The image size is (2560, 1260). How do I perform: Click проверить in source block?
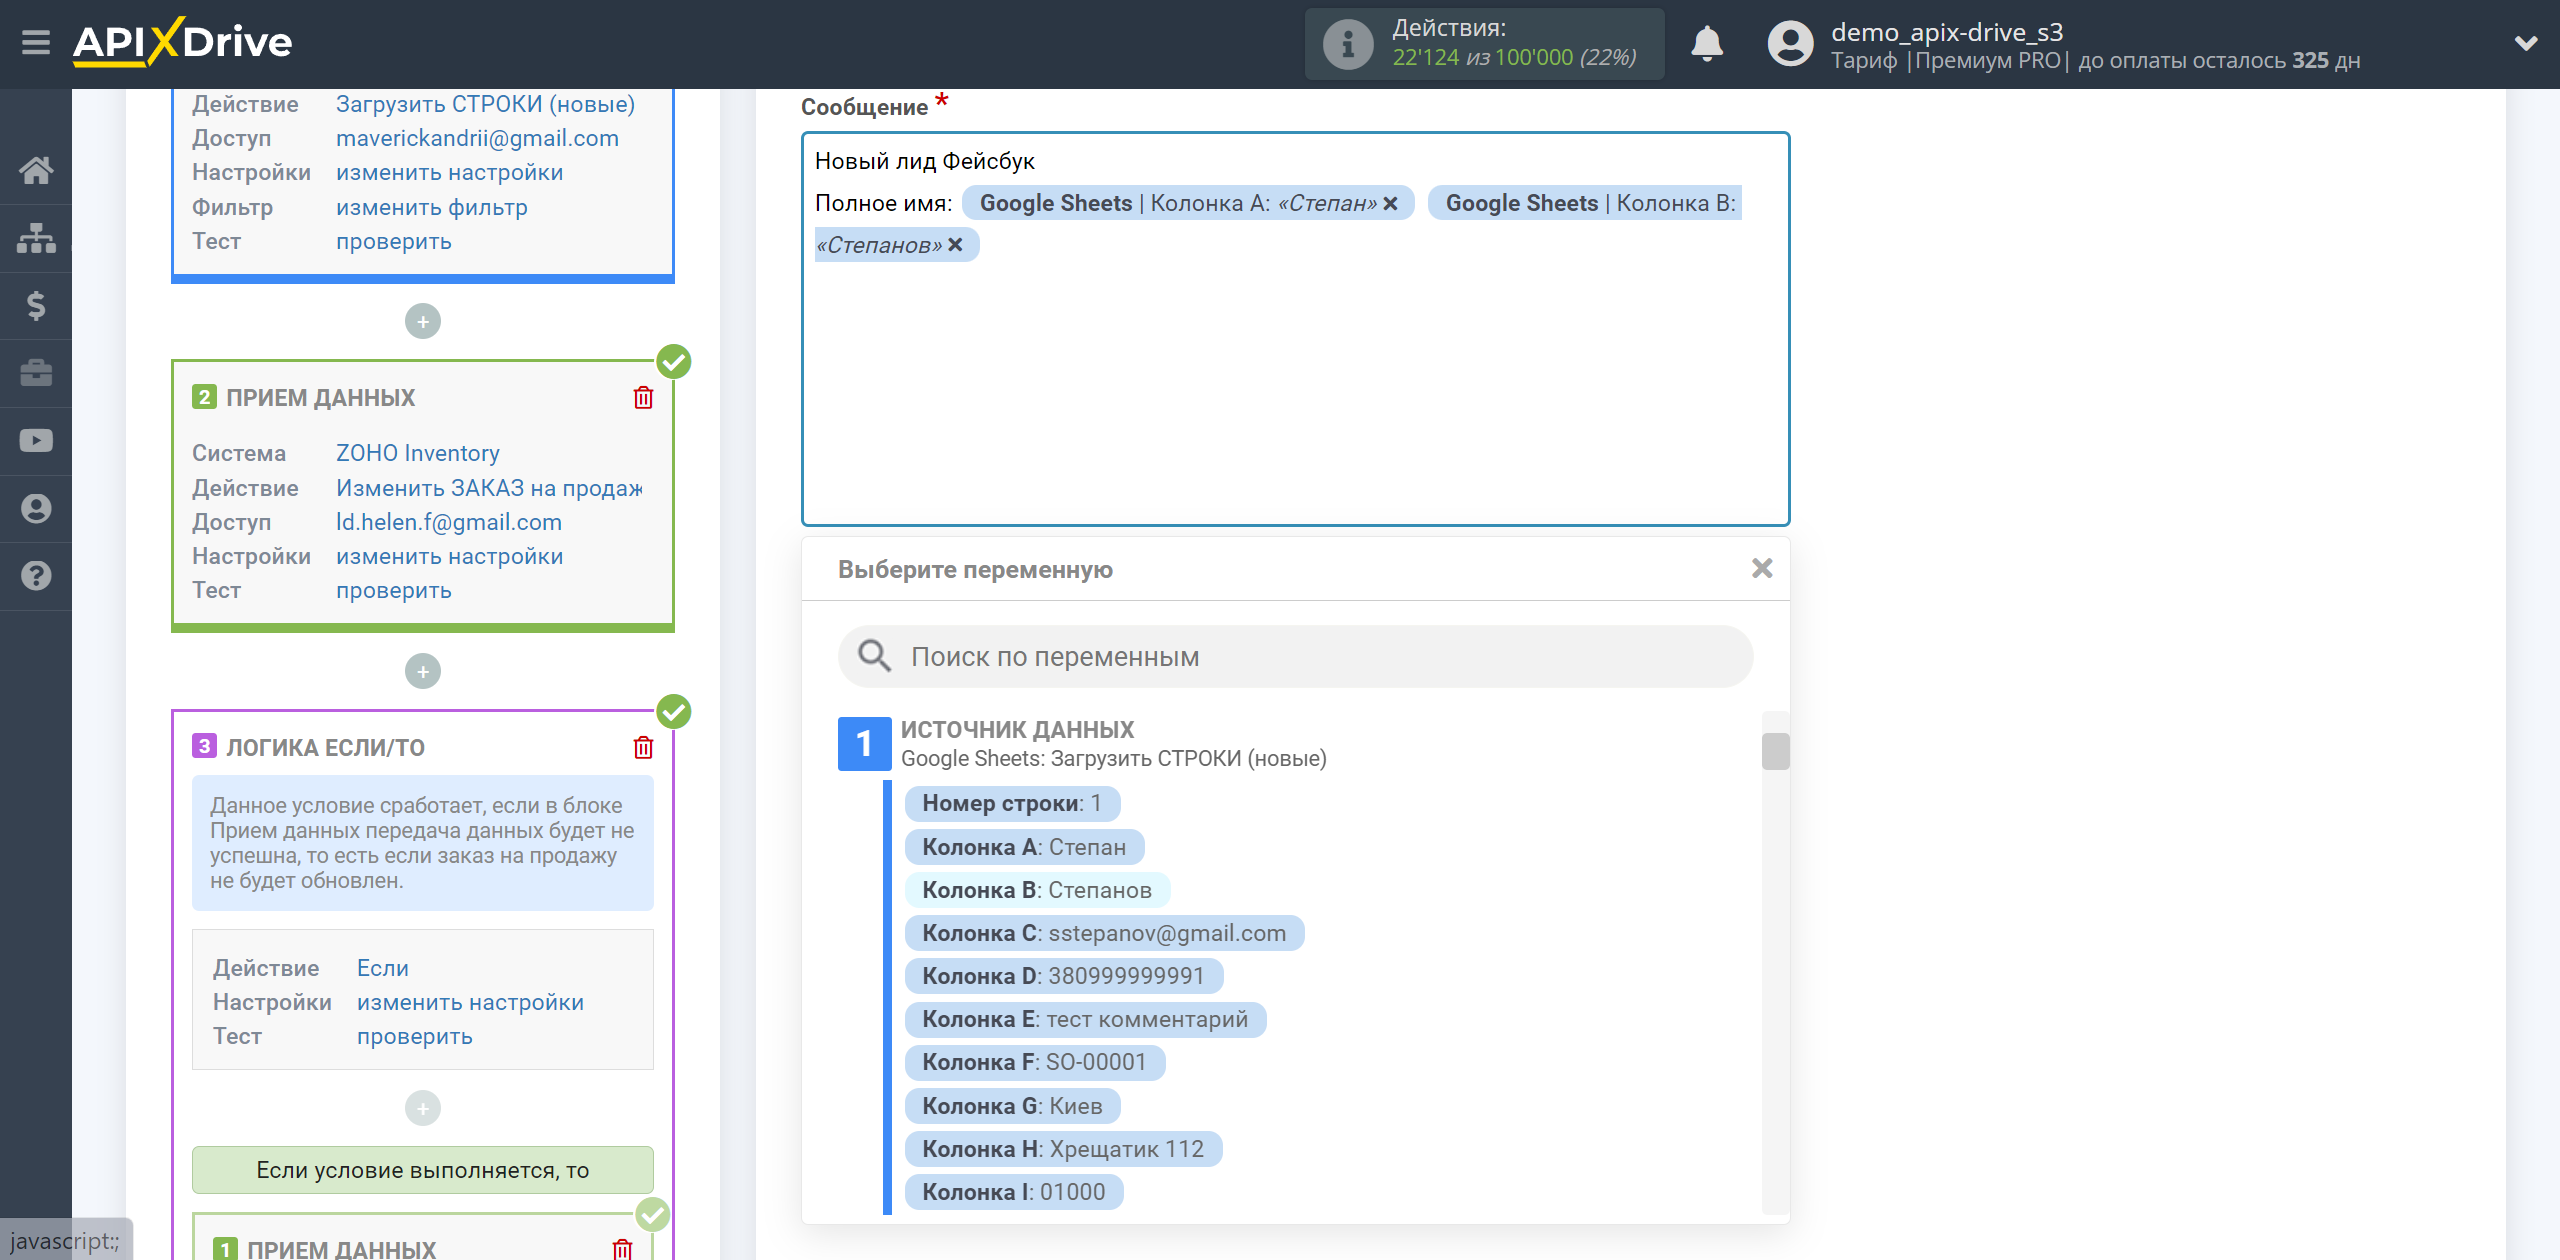394,241
